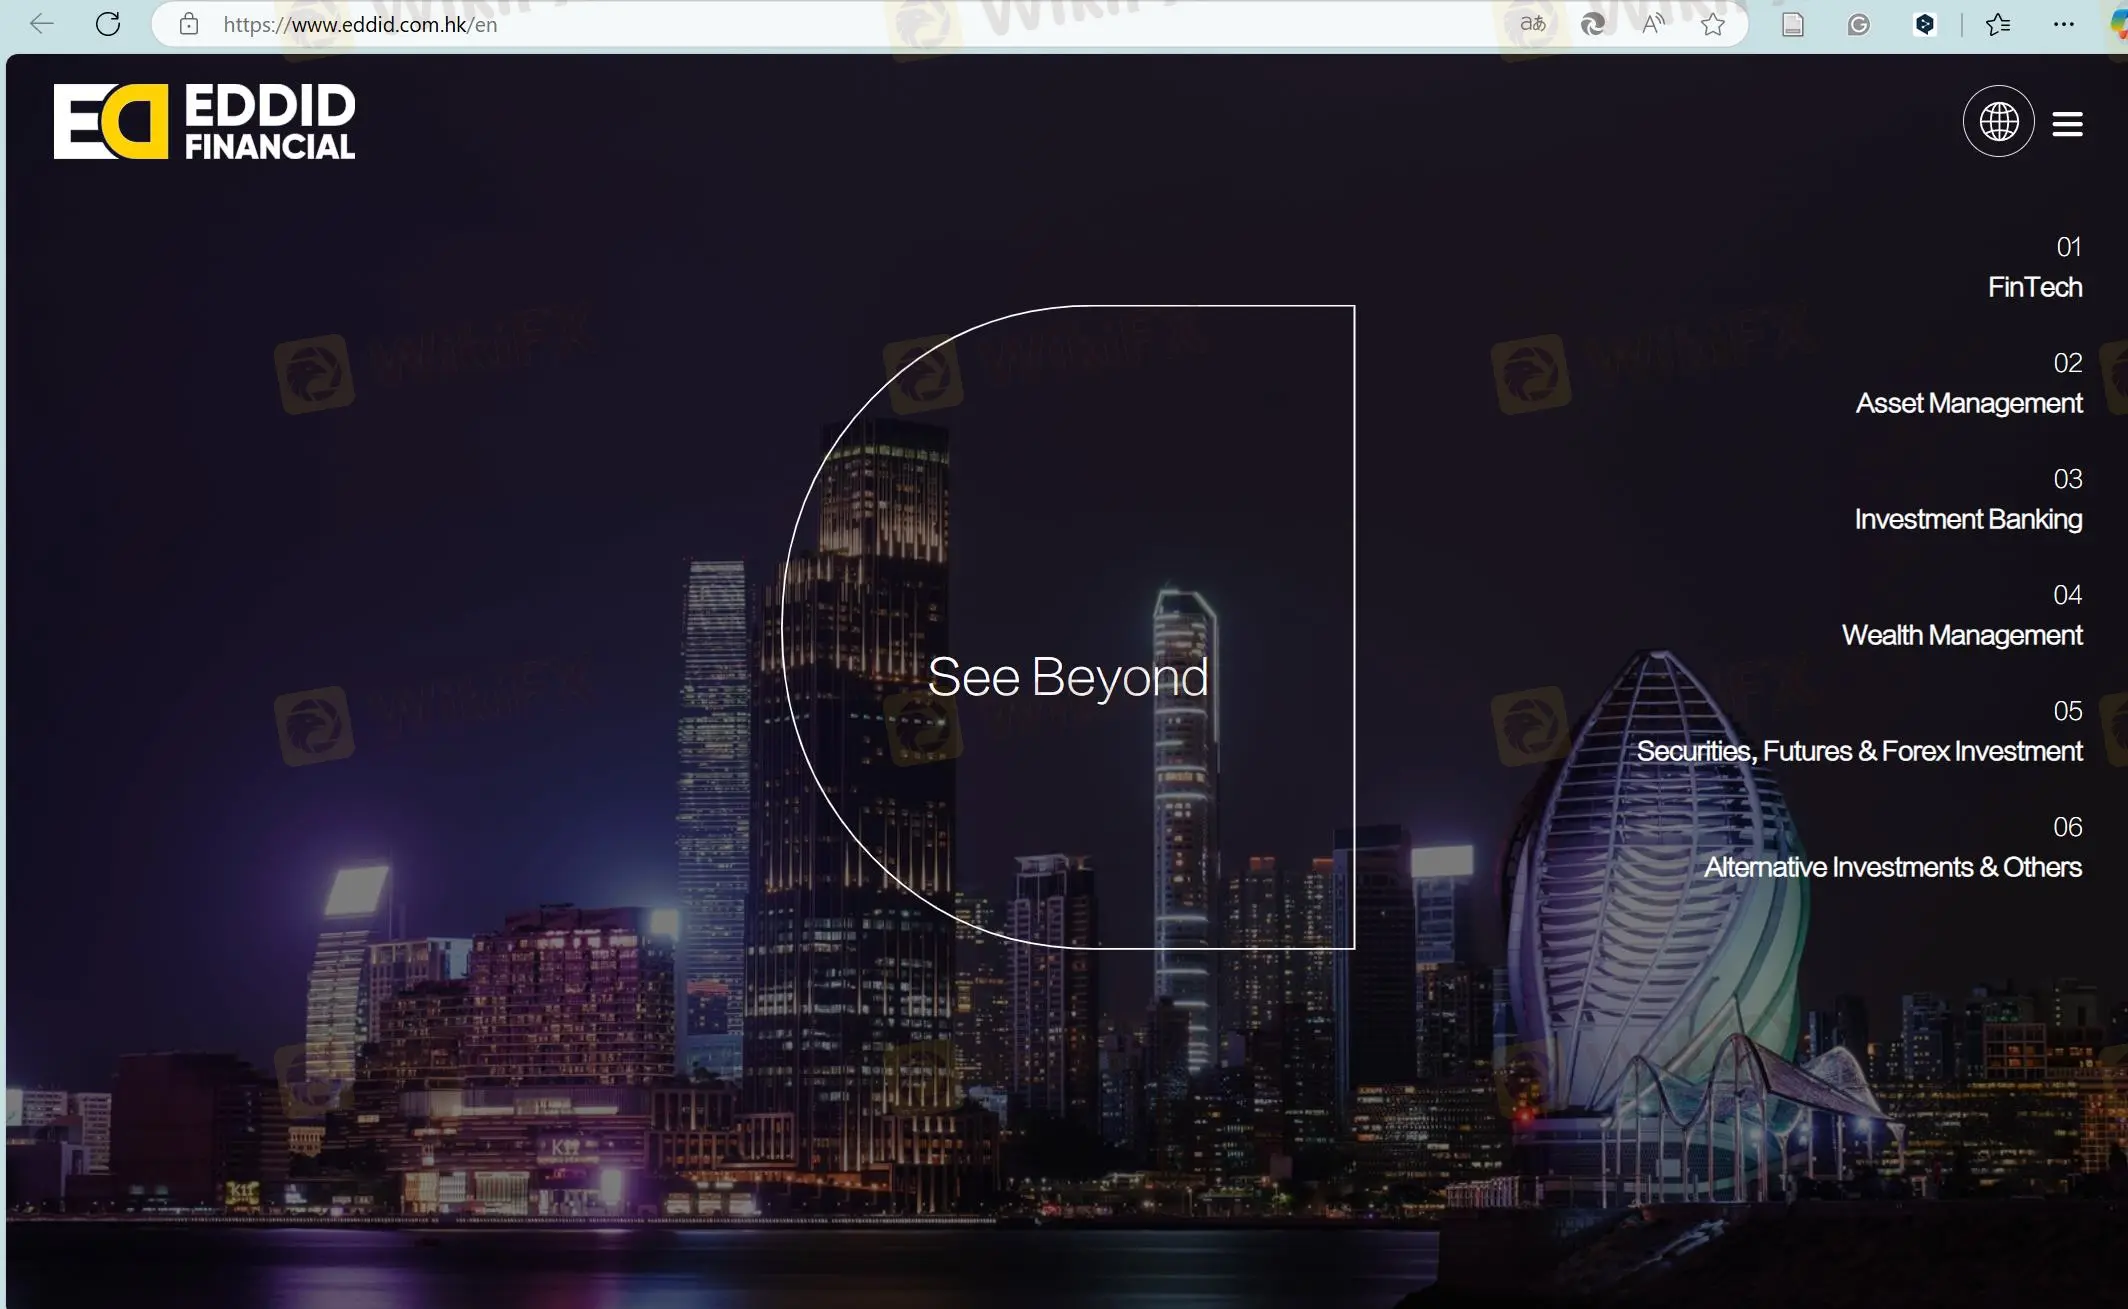The height and width of the screenshot is (1309, 2128).
Task: Refresh the page with reload icon
Action: click(108, 24)
